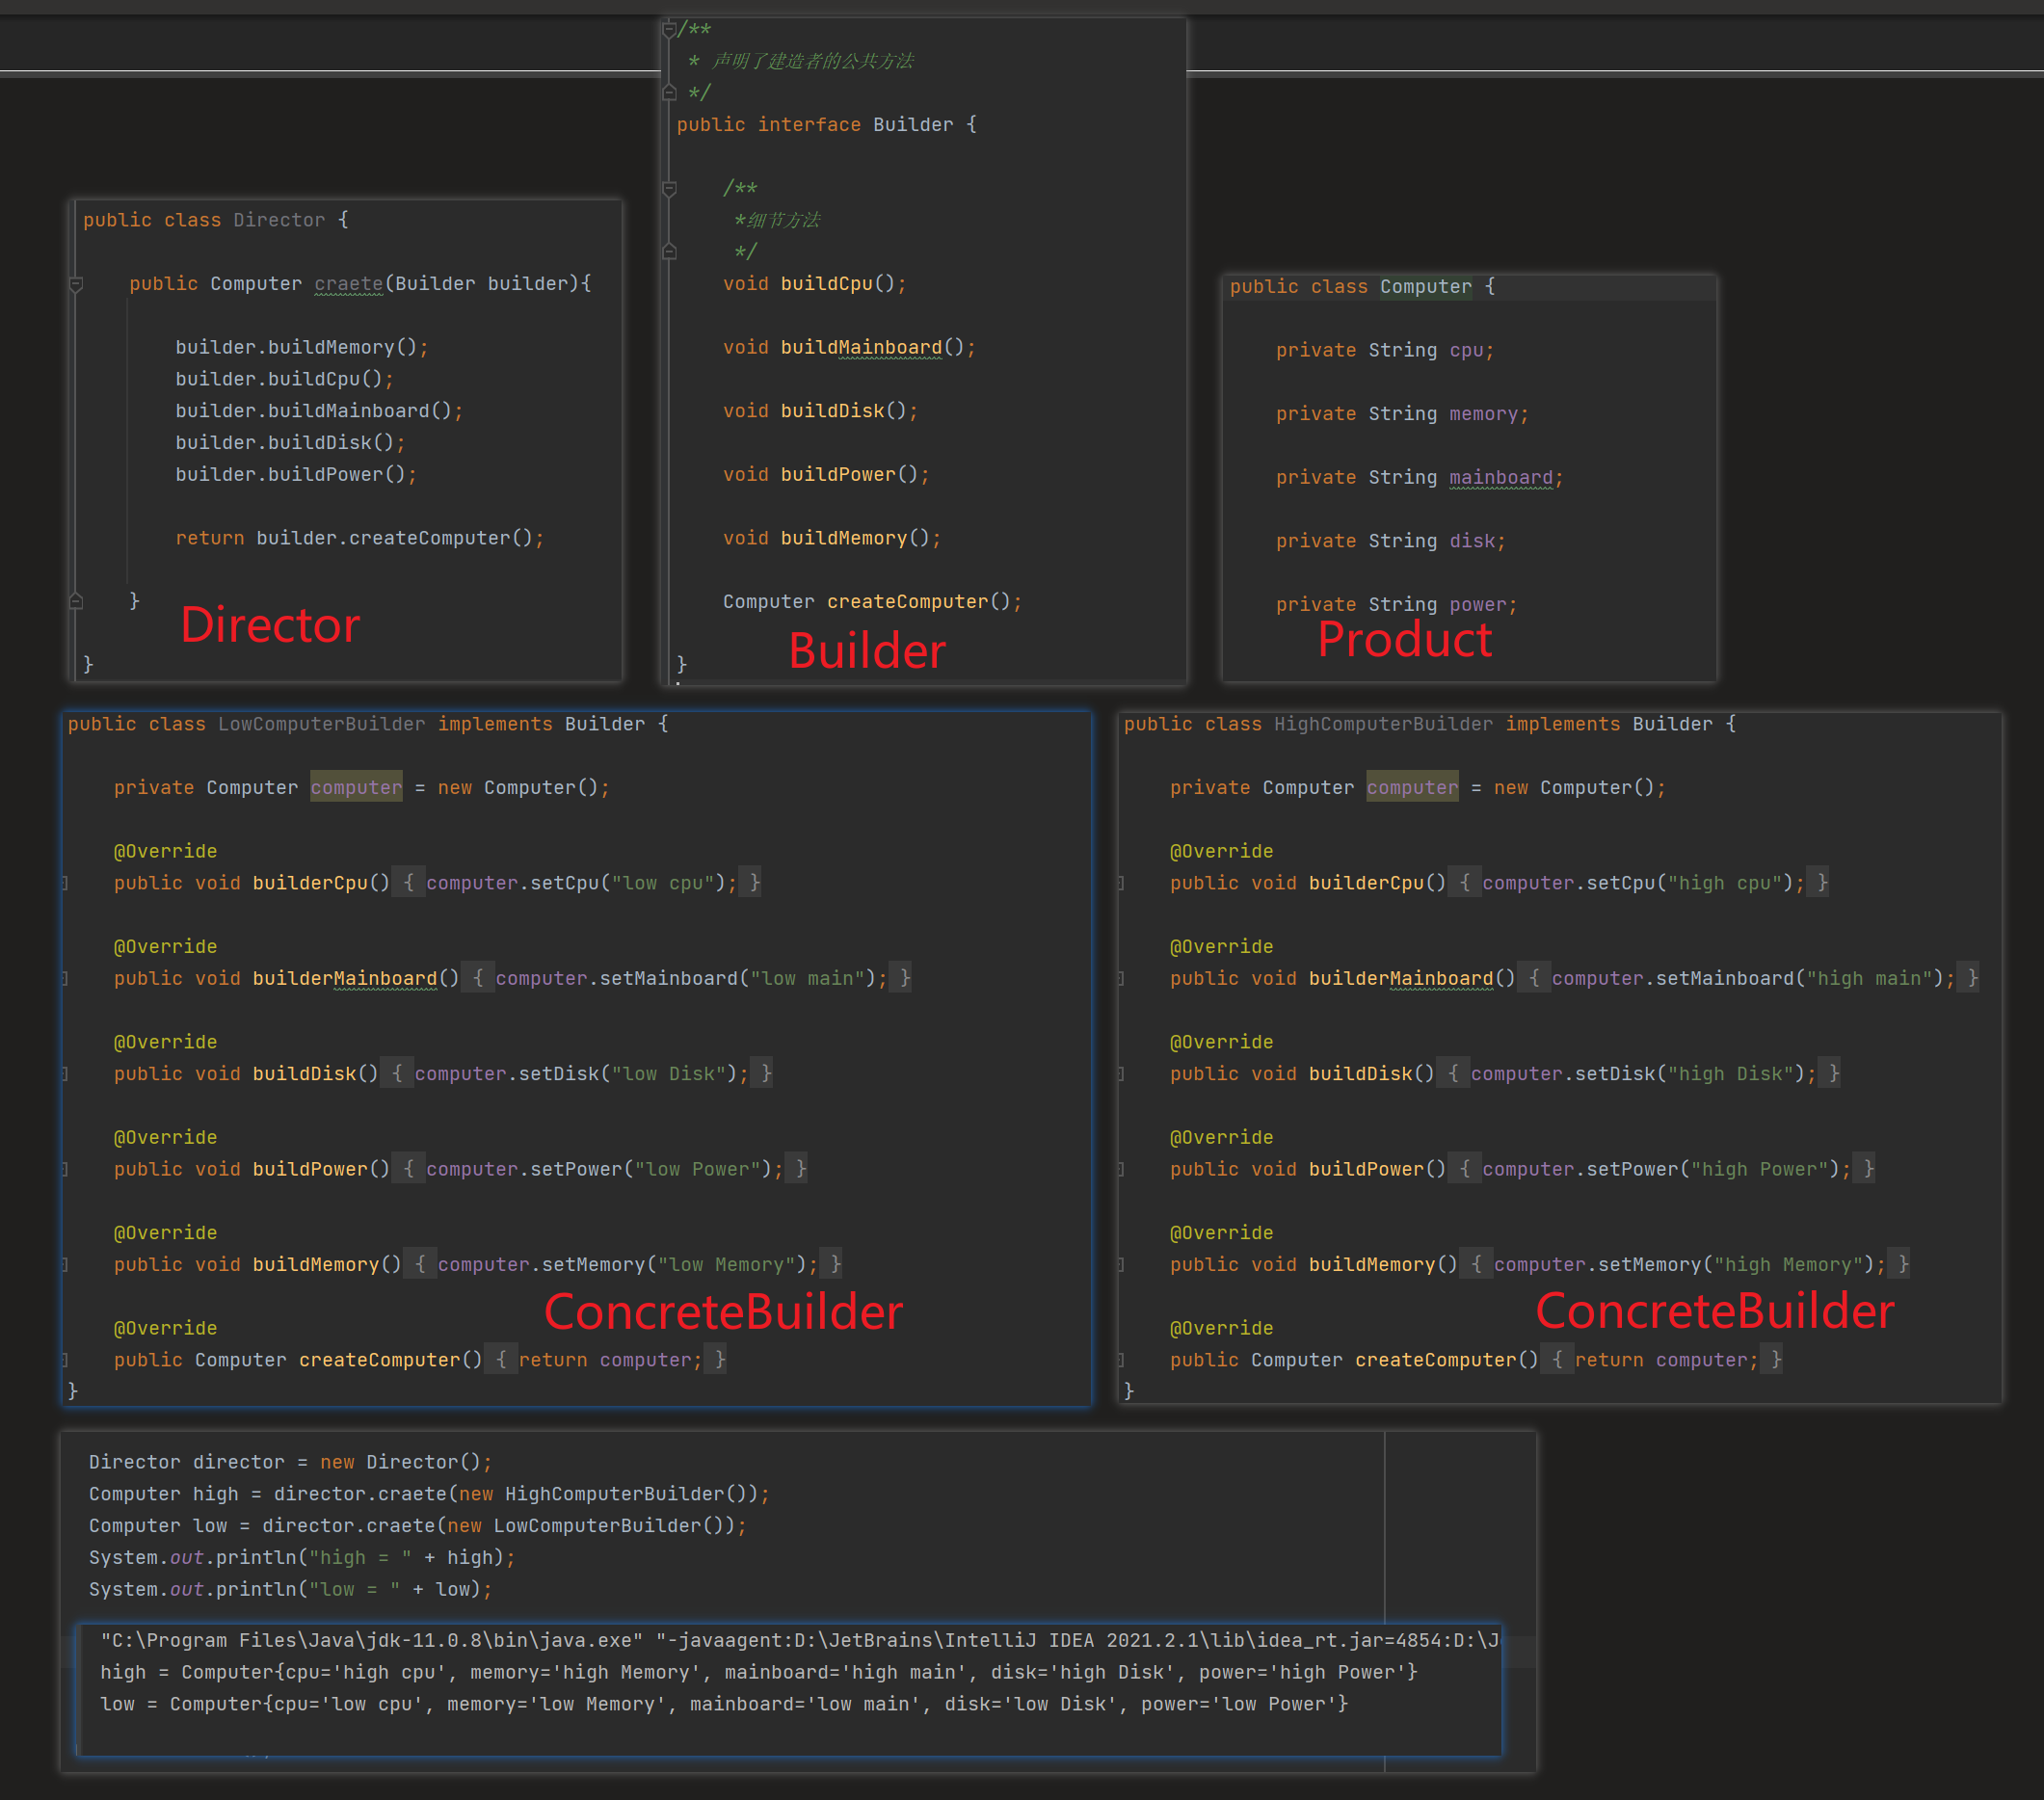Click 'Computer low = director.craete' line
The image size is (2044, 1800).
click(418, 1526)
